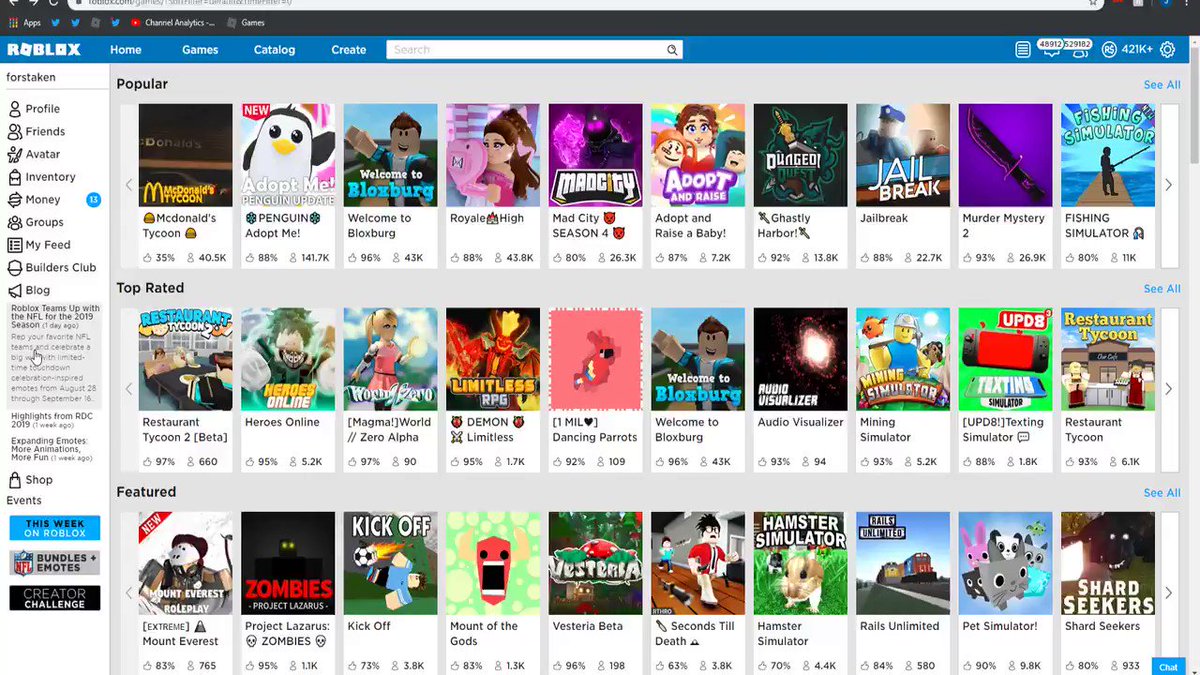This screenshot has height=675, width=1200.
Task: Open the friend requests icon in header
Action: tap(1080, 51)
